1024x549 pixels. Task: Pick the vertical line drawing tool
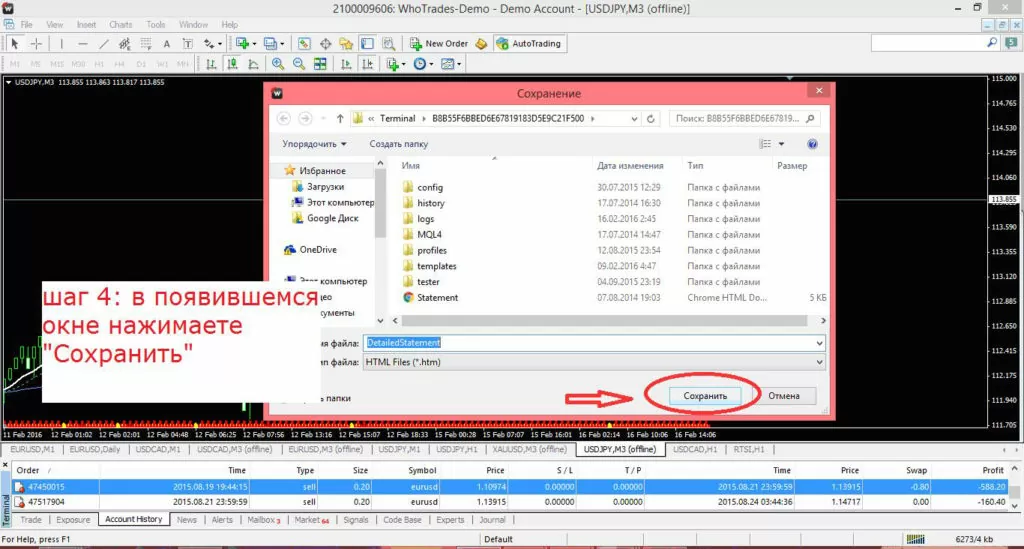tap(62, 44)
